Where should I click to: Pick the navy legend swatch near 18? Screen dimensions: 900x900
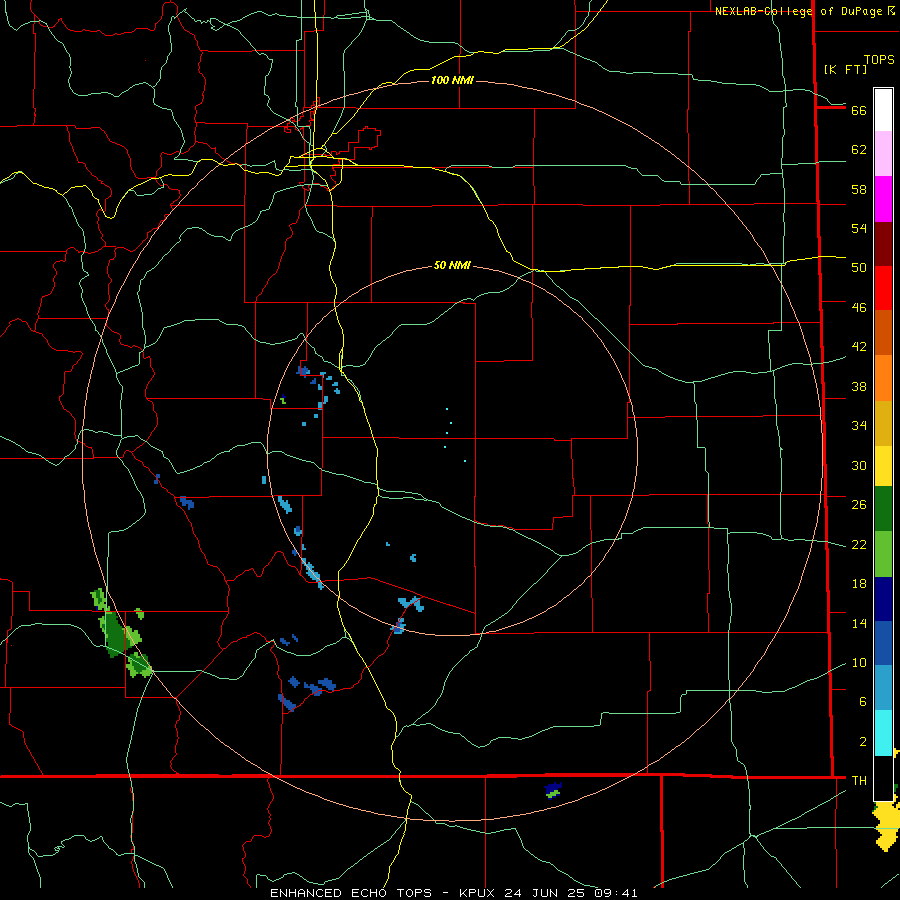pos(883,599)
